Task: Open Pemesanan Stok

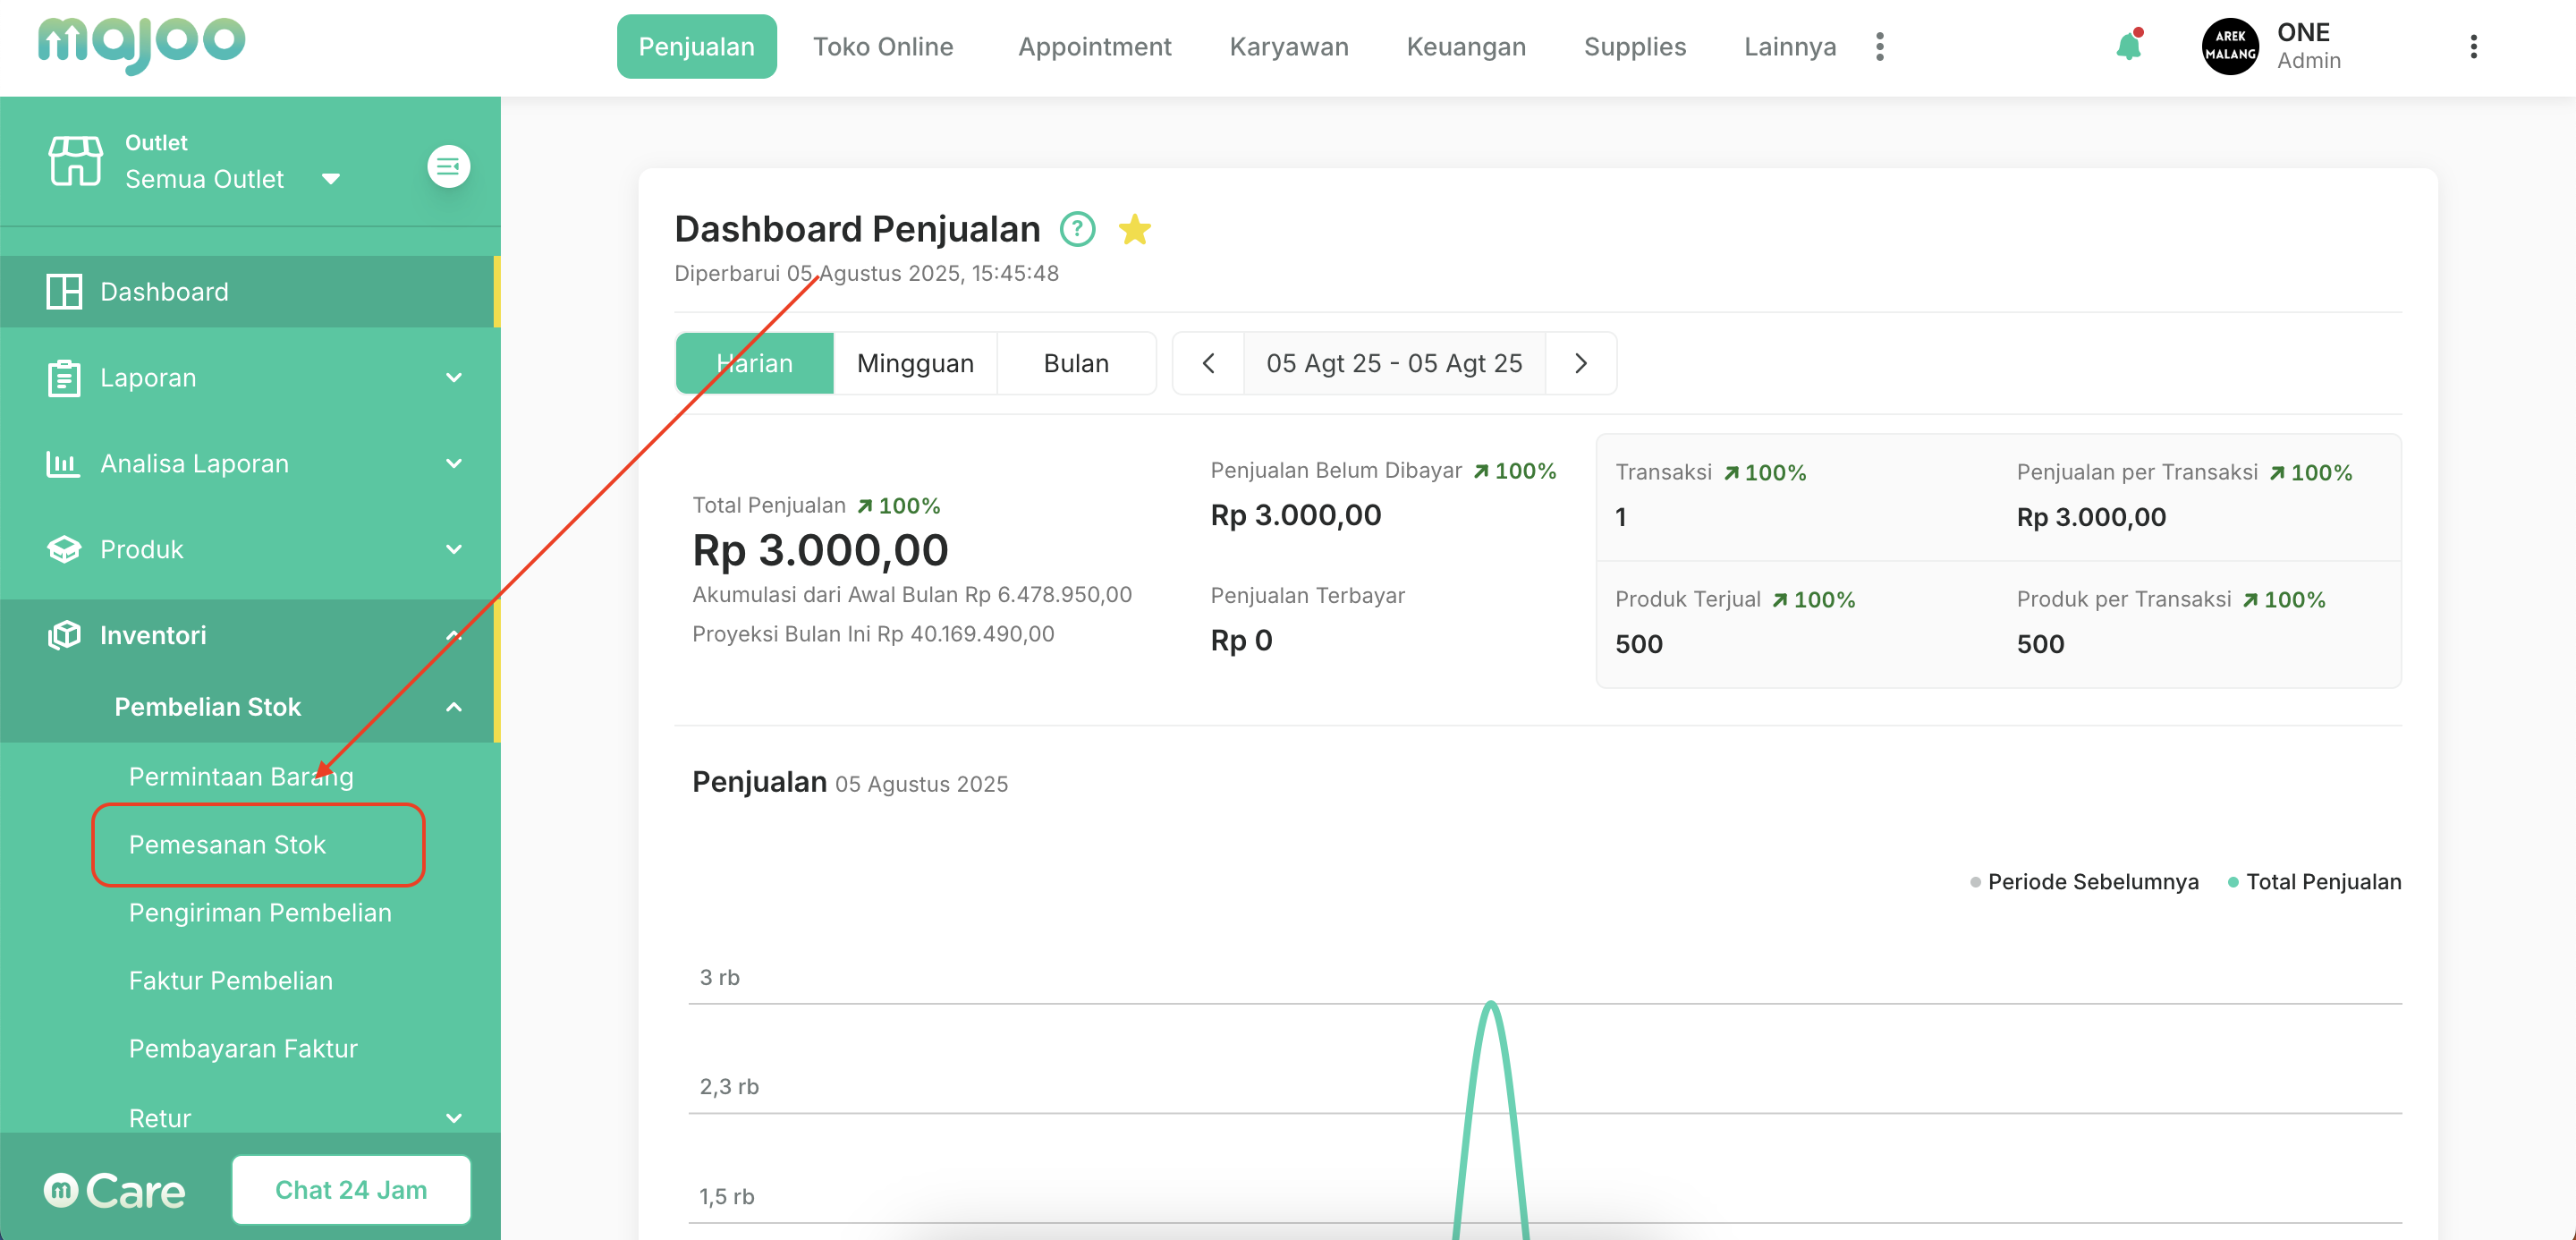Action: click(227, 845)
